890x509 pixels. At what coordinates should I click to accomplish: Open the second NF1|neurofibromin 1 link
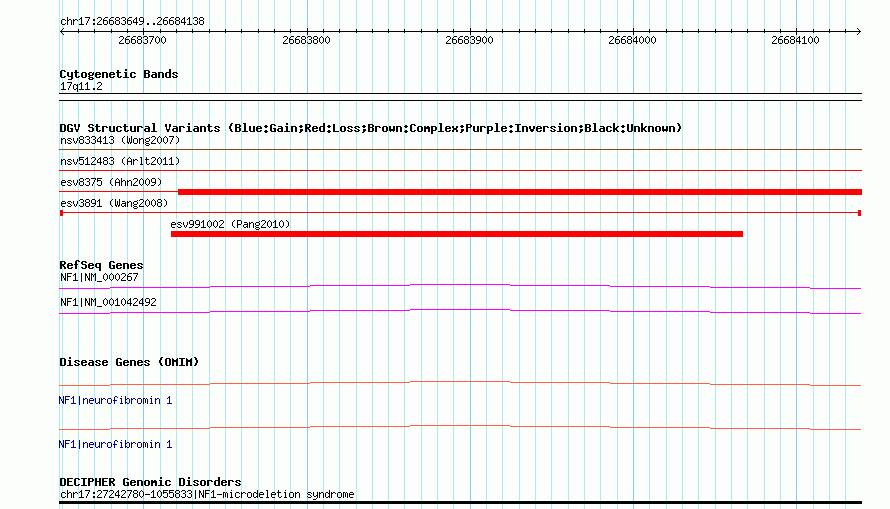tap(115, 444)
